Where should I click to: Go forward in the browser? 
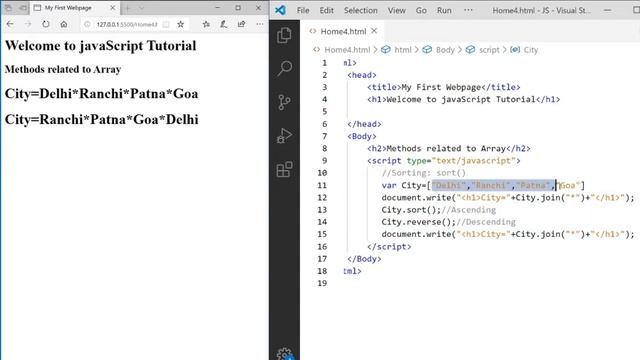click(28, 24)
